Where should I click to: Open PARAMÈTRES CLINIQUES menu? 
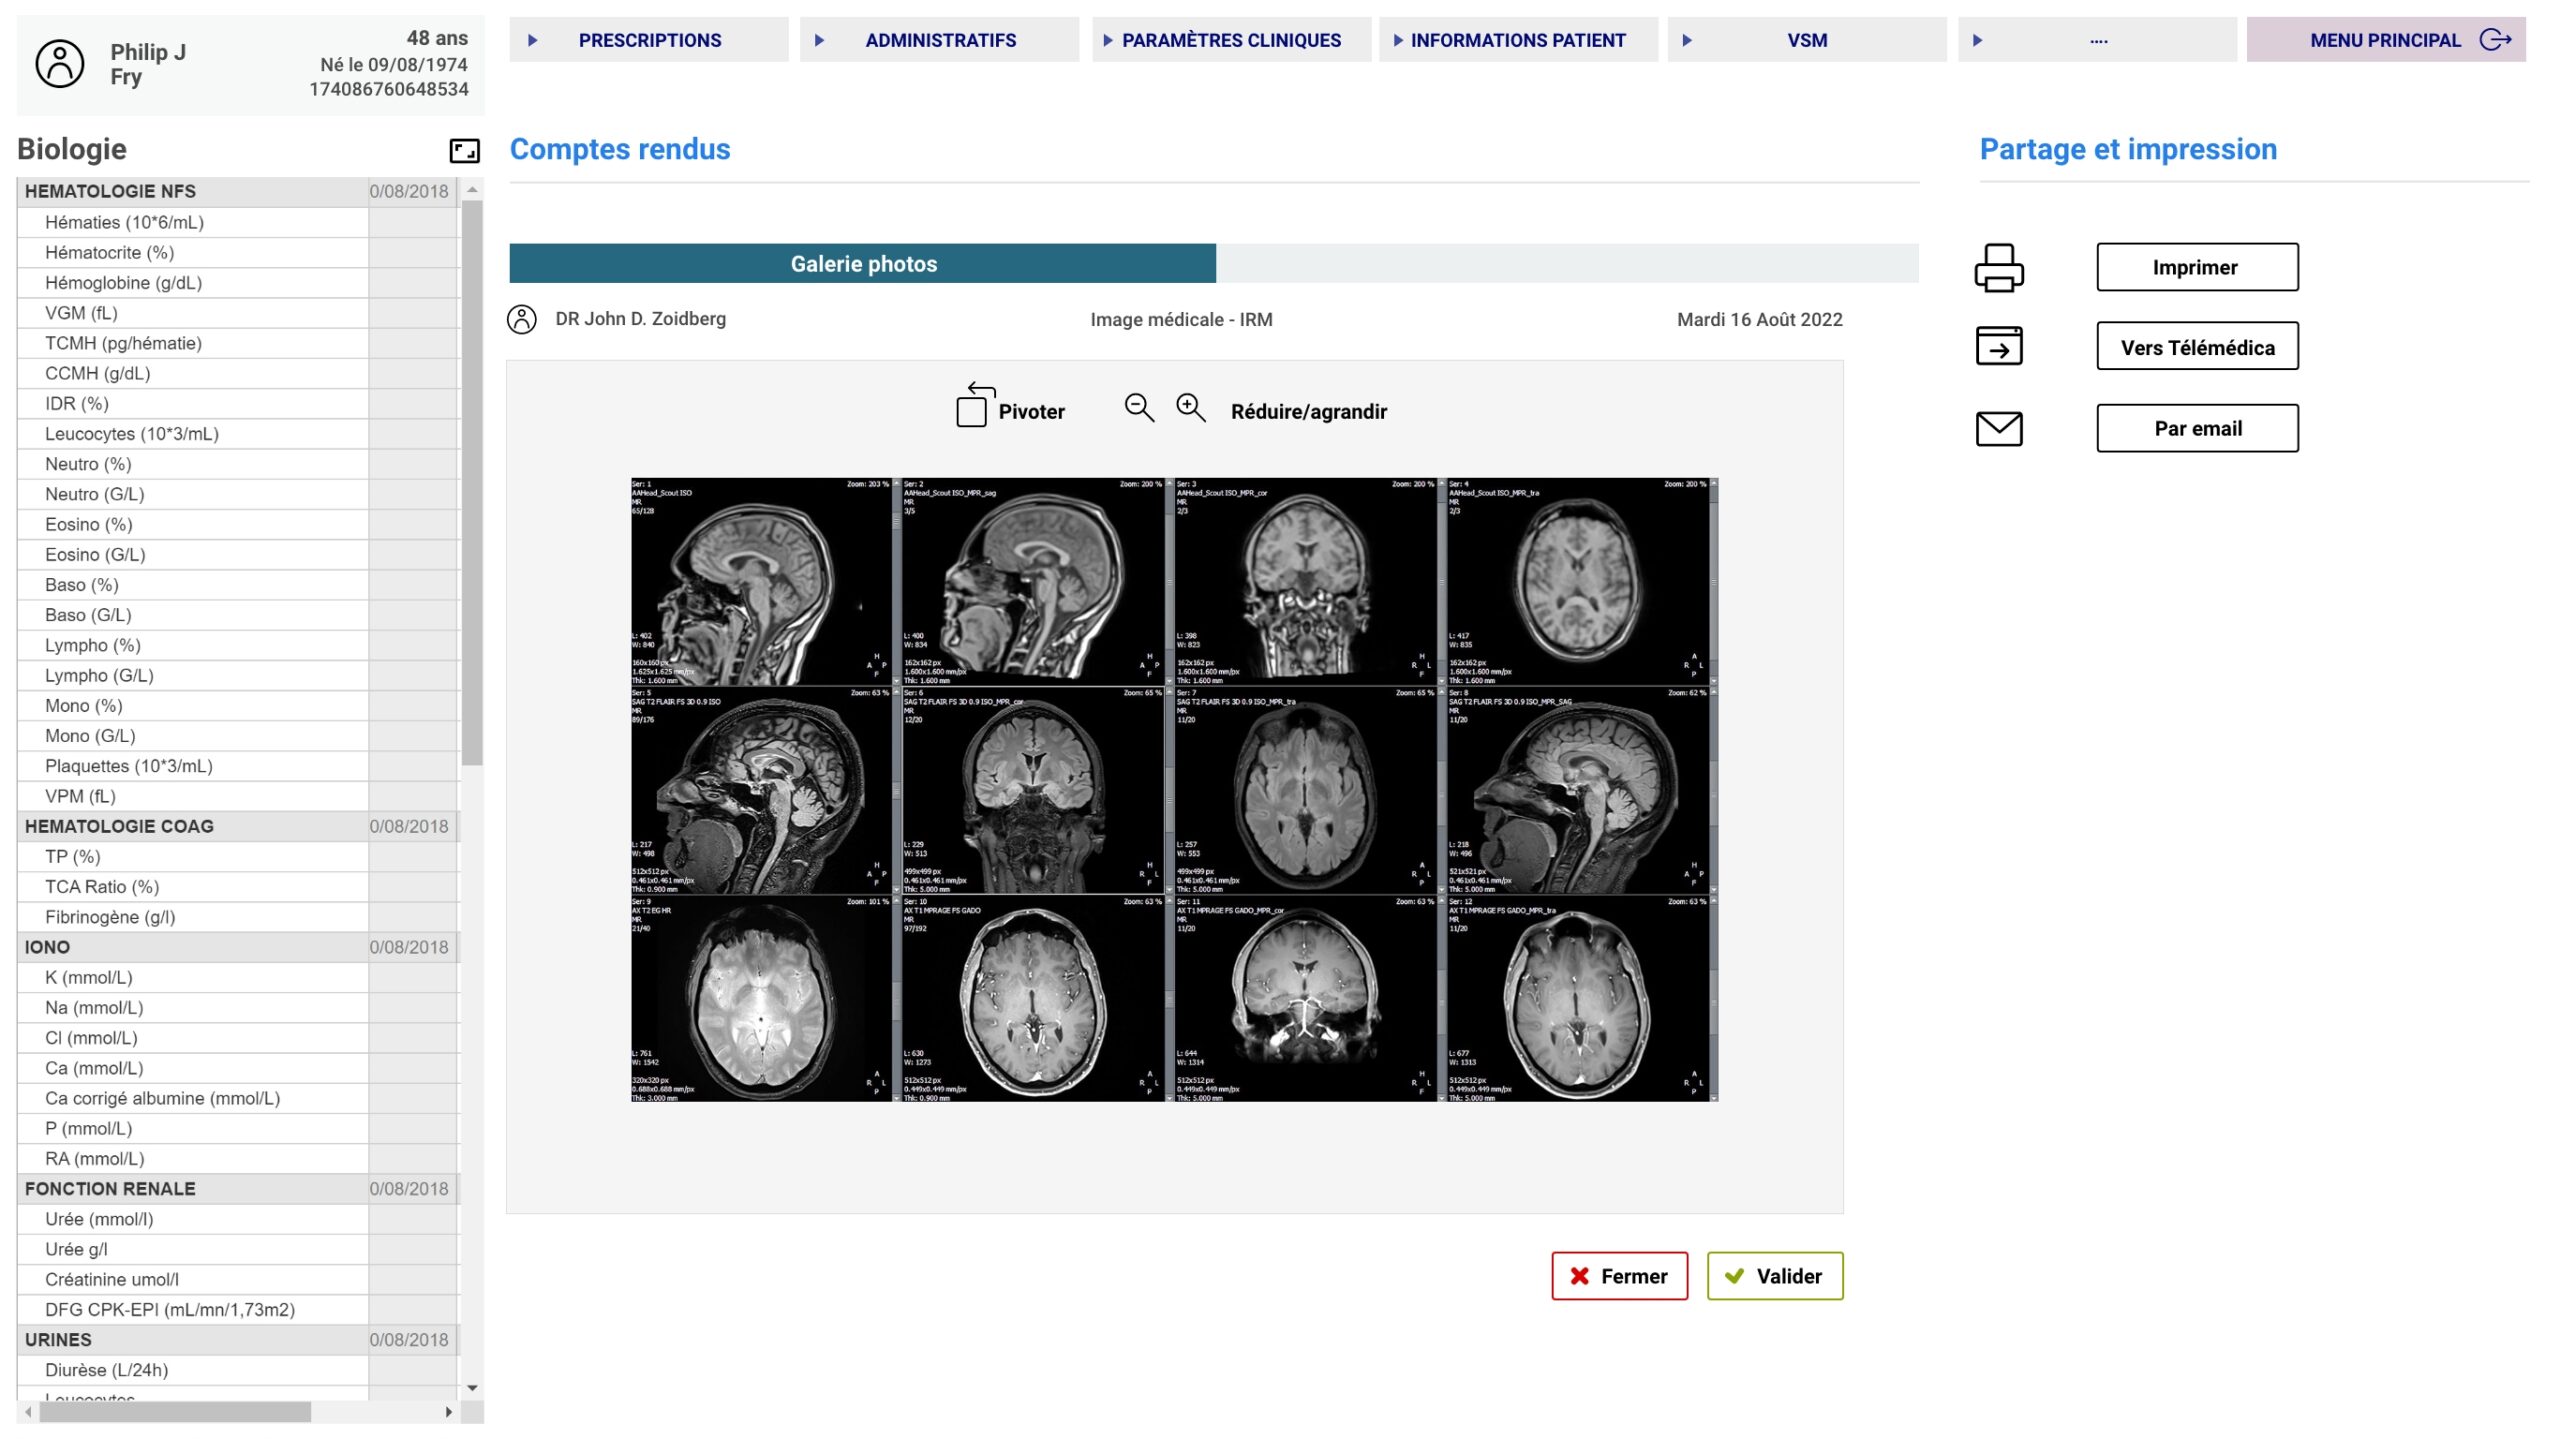(1230, 40)
